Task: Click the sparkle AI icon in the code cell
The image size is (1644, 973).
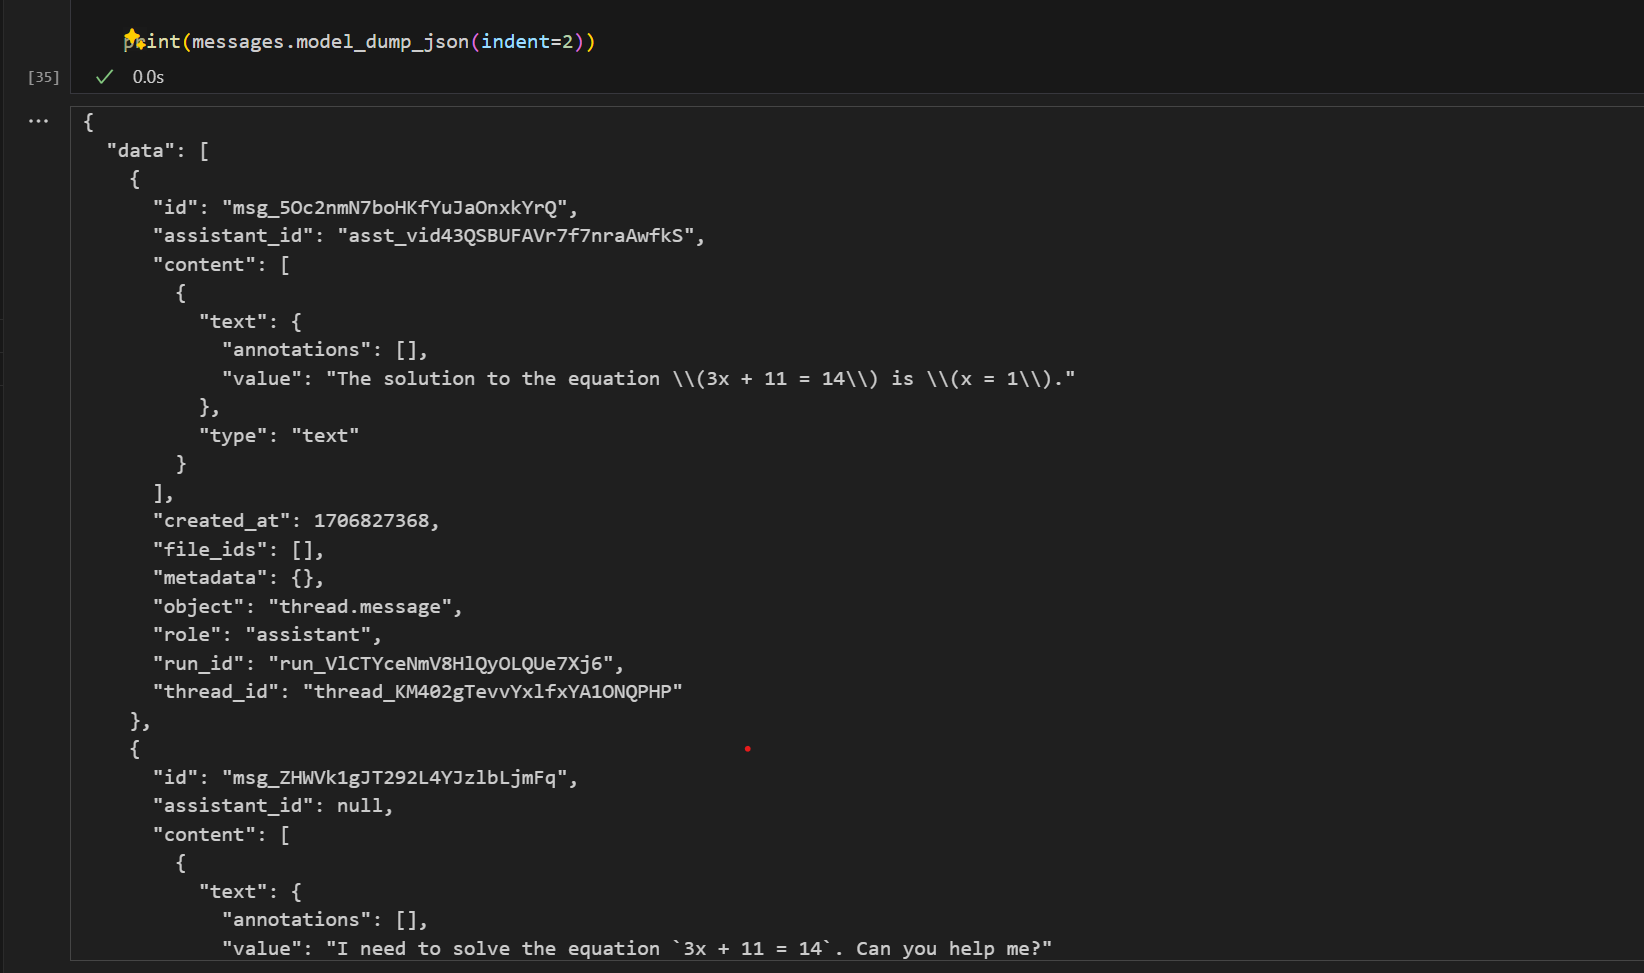Action: click(133, 39)
